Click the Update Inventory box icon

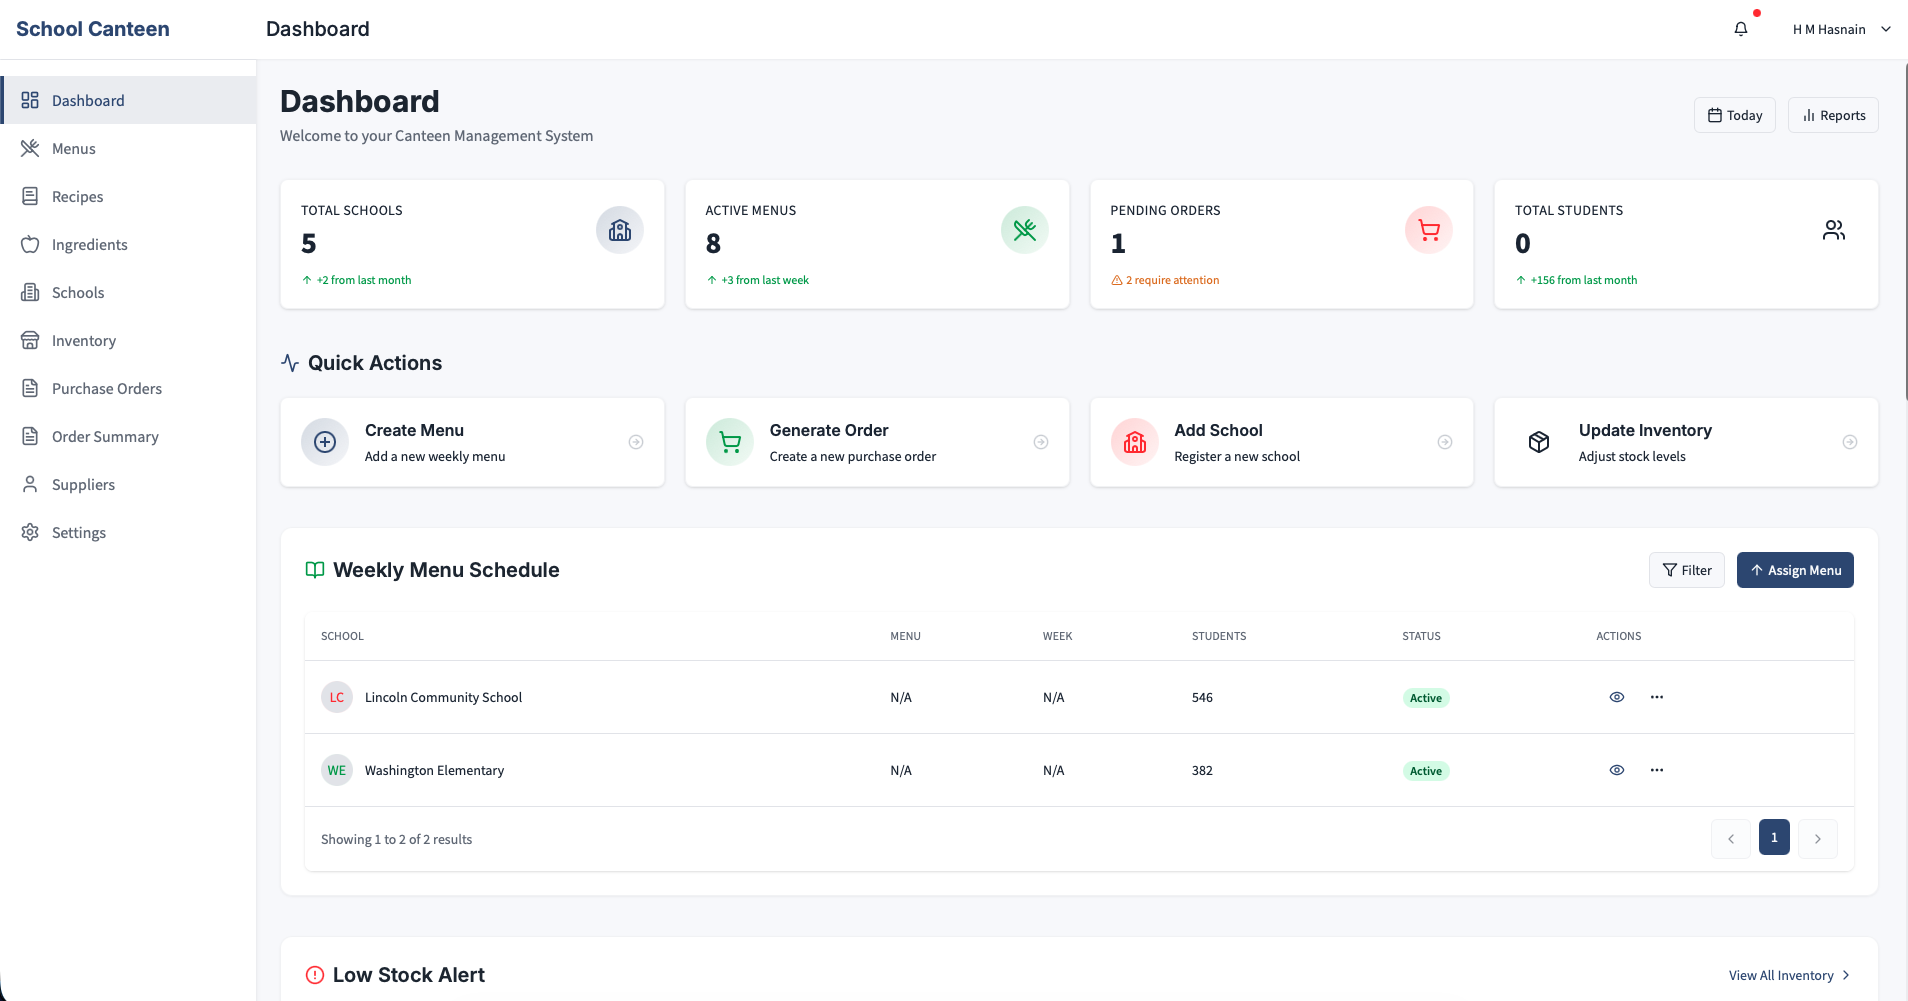[x=1539, y=442]
